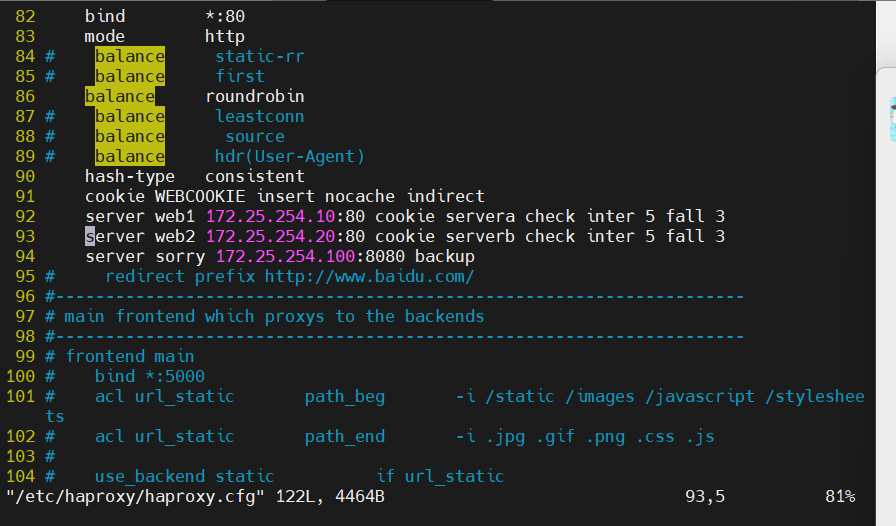The height and width of the screenshot is (526, 896).
Task: Click the 'roundrobin' value on line 86
Action: tap(255, 96)
